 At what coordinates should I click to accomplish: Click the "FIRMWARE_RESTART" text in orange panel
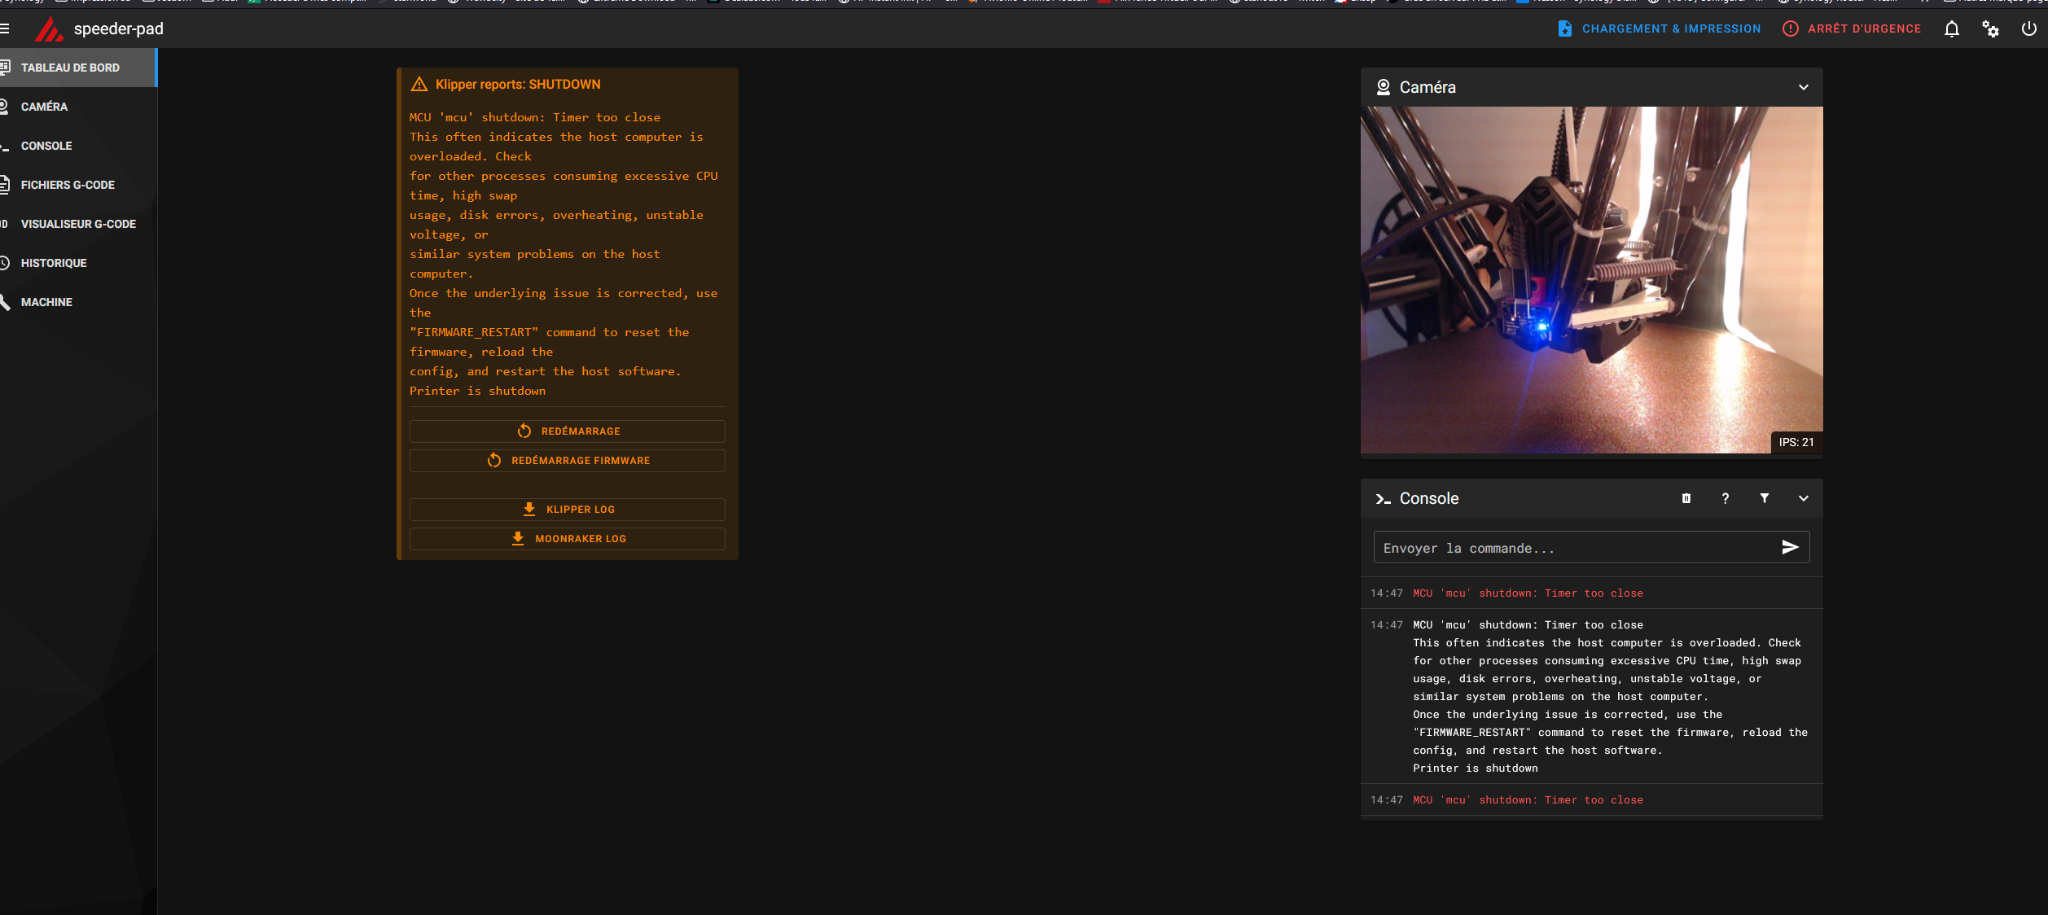[474, 332]
